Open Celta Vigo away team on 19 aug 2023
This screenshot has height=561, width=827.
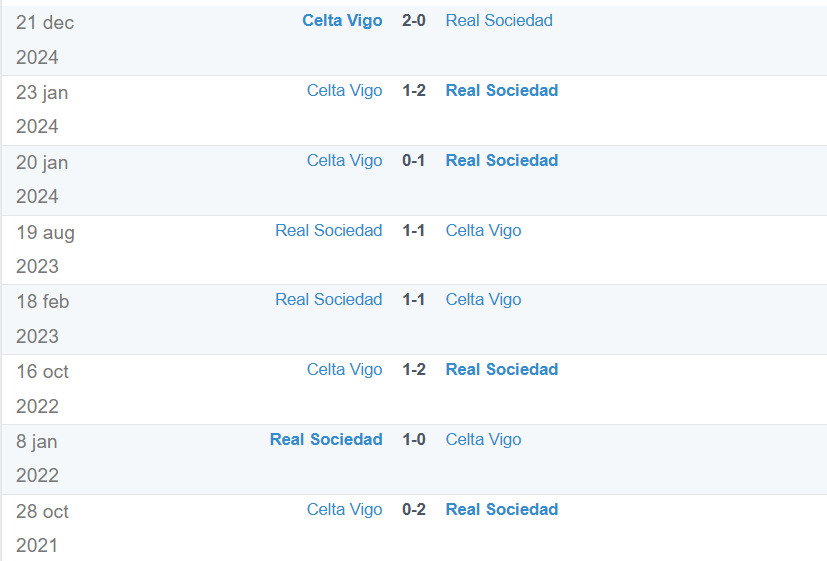tap(483, 231)
